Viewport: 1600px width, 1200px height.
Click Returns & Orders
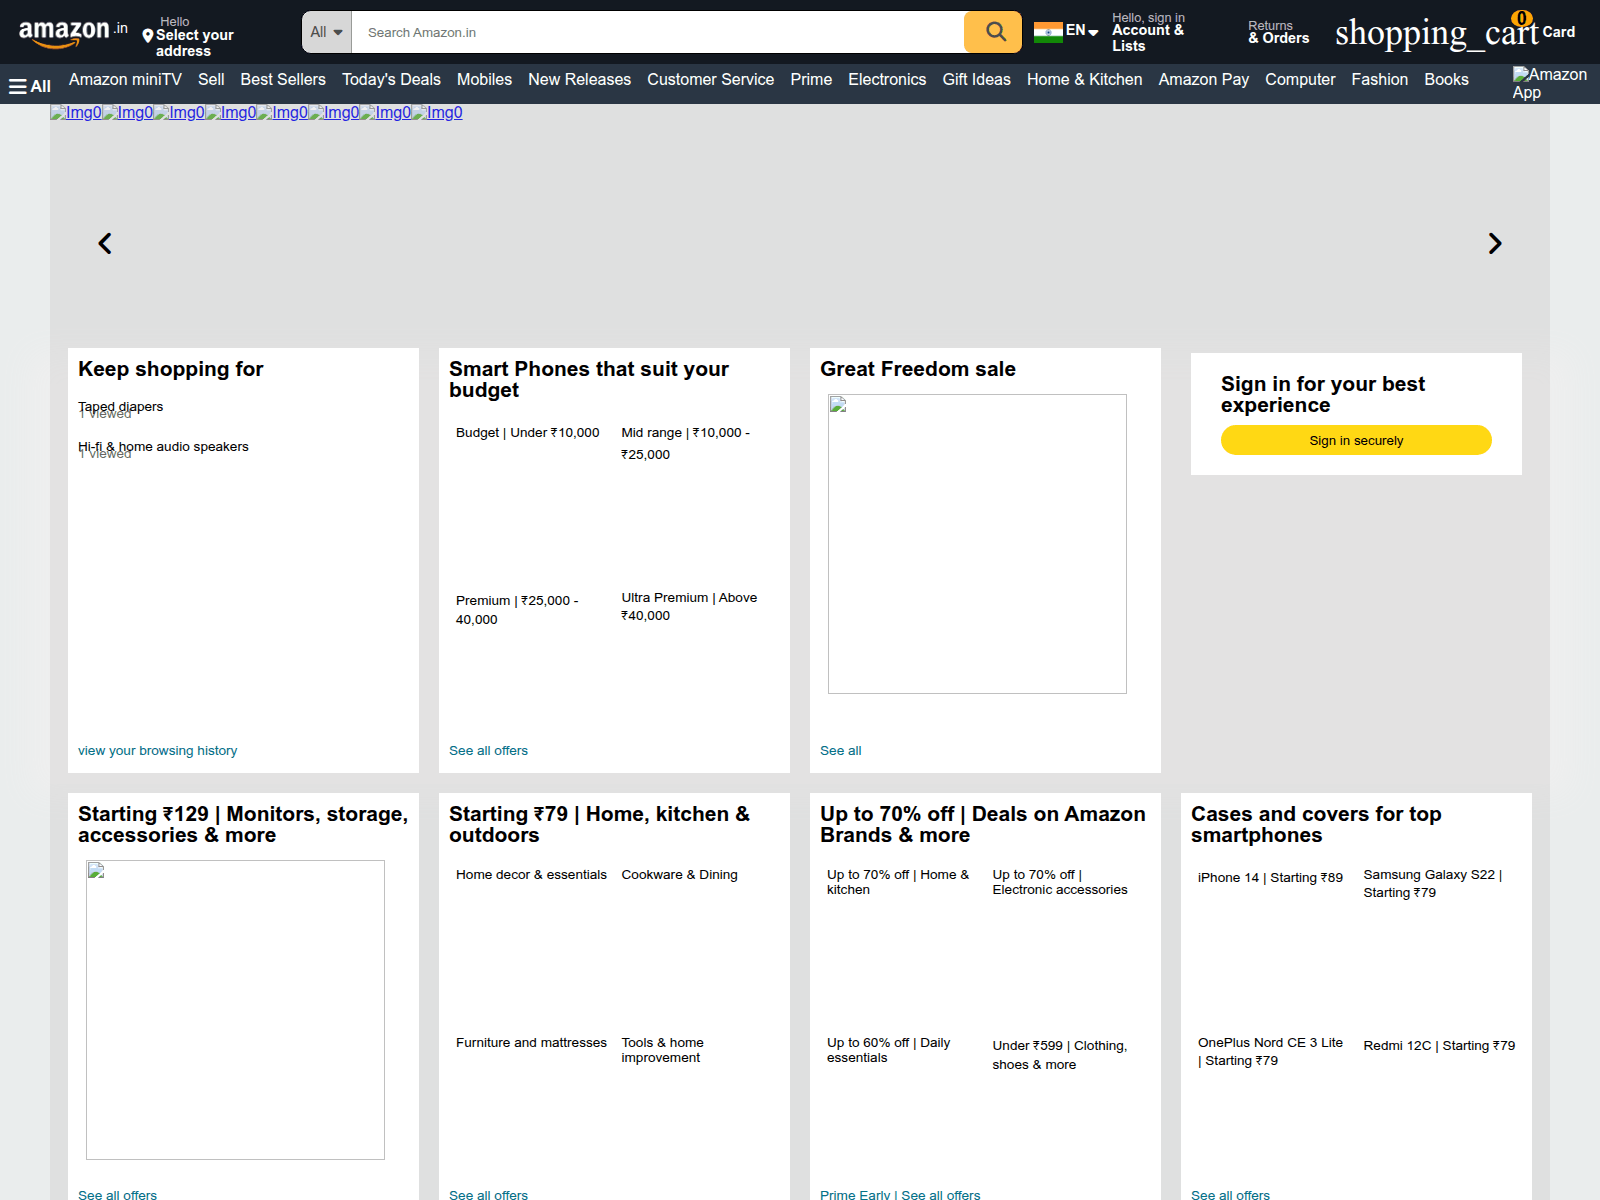1278,32
